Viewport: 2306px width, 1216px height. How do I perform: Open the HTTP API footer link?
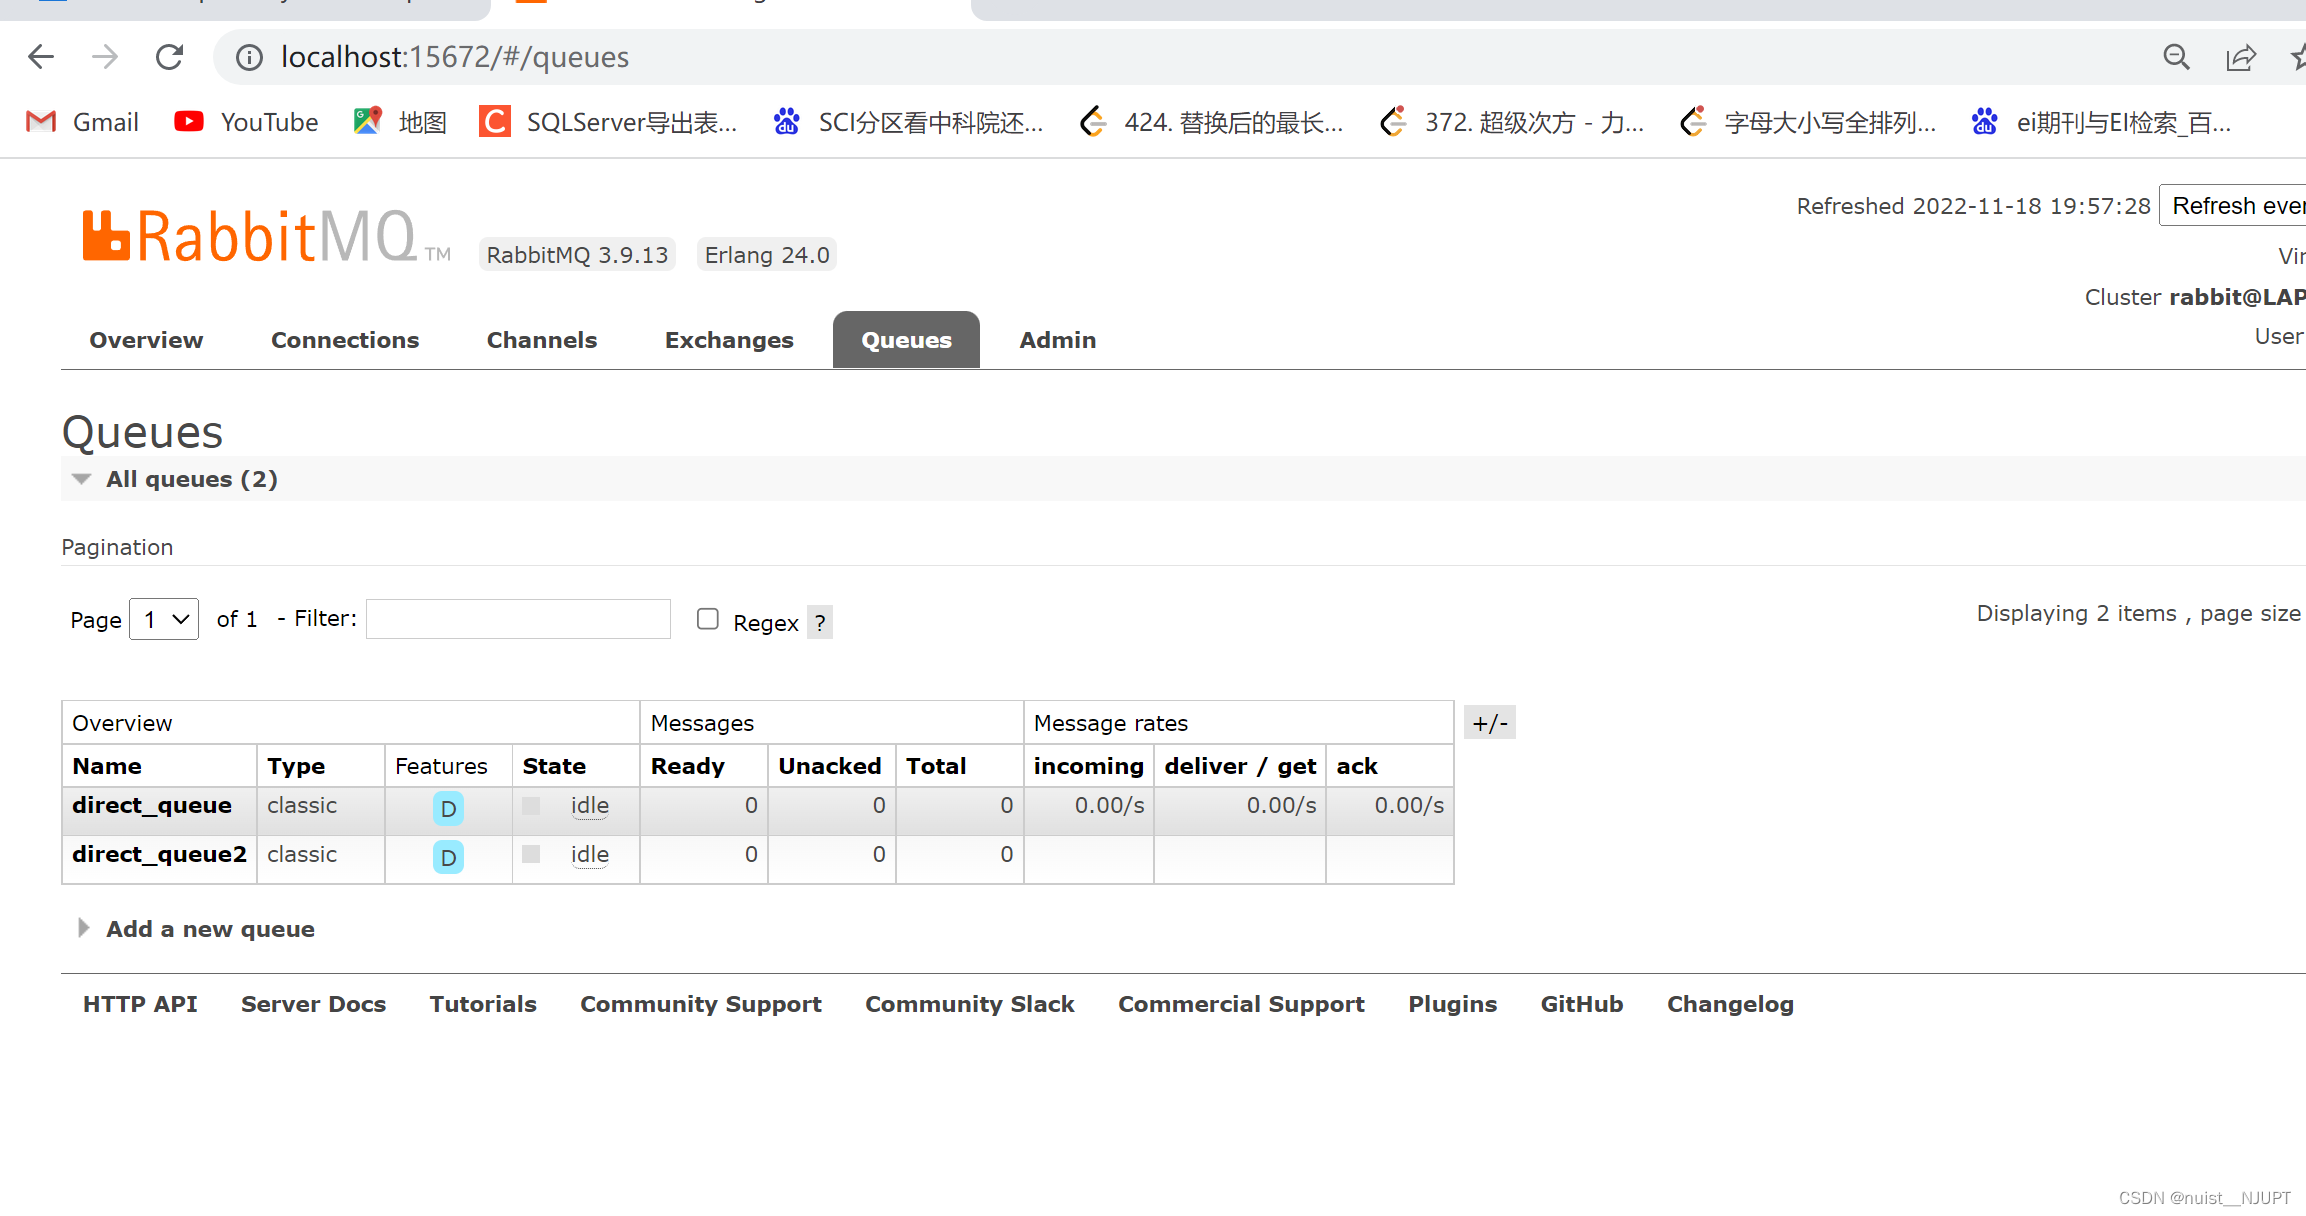click(x=140, y=1004)
